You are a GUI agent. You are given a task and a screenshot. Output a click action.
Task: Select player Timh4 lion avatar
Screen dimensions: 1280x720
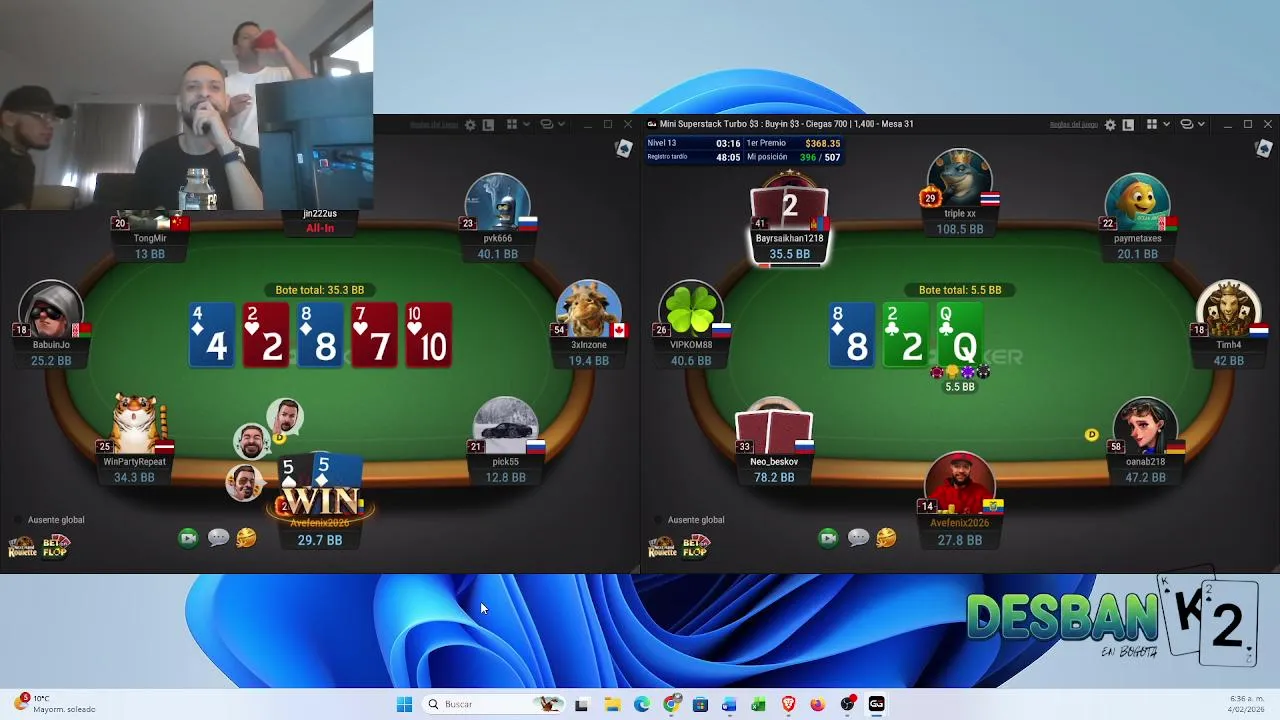1228,310
